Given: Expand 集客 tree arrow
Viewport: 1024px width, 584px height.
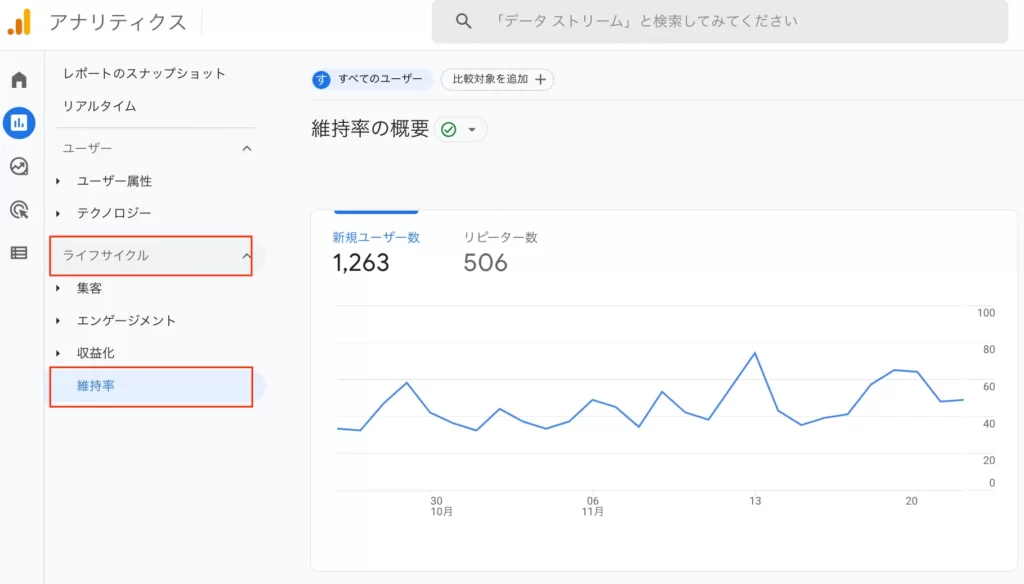Looking at the screenshot, I should point(58,288).
